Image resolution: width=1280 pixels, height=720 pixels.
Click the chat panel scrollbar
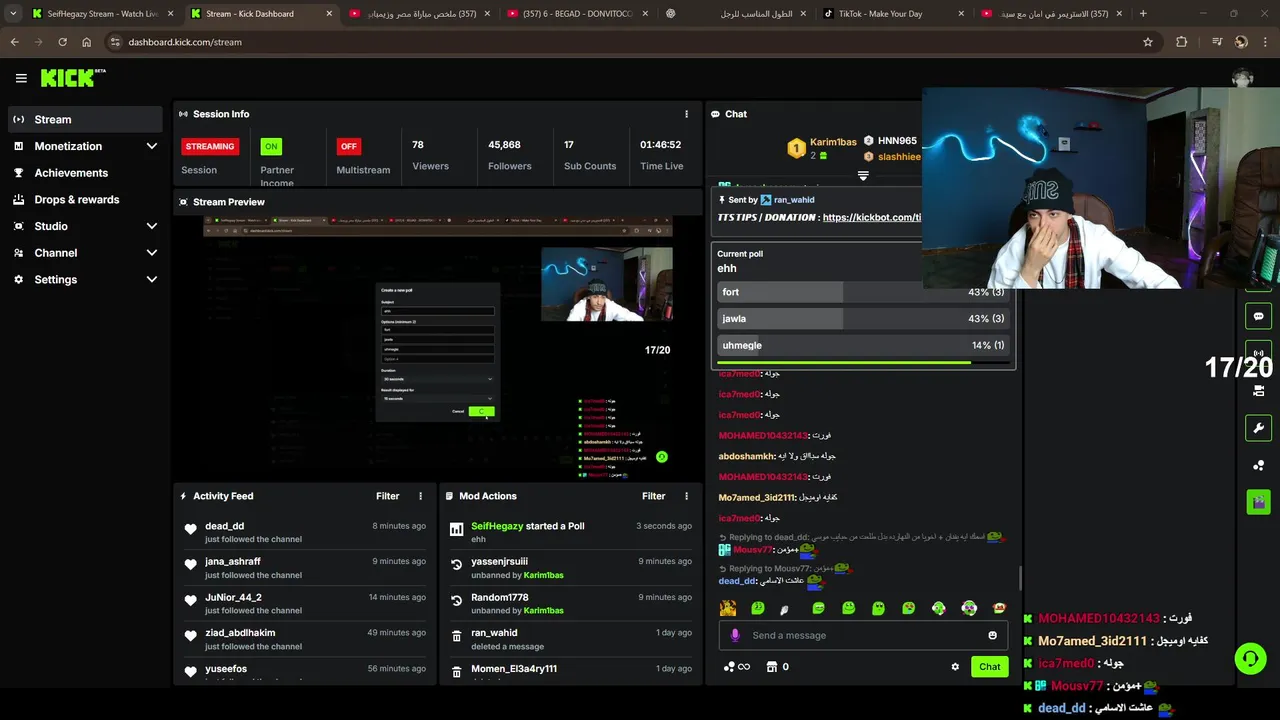(x=1019, y=580)
